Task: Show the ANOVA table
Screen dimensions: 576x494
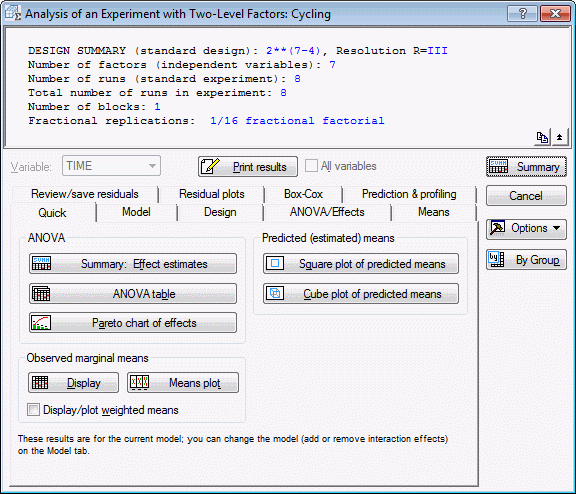Action: tap(133, 293)
